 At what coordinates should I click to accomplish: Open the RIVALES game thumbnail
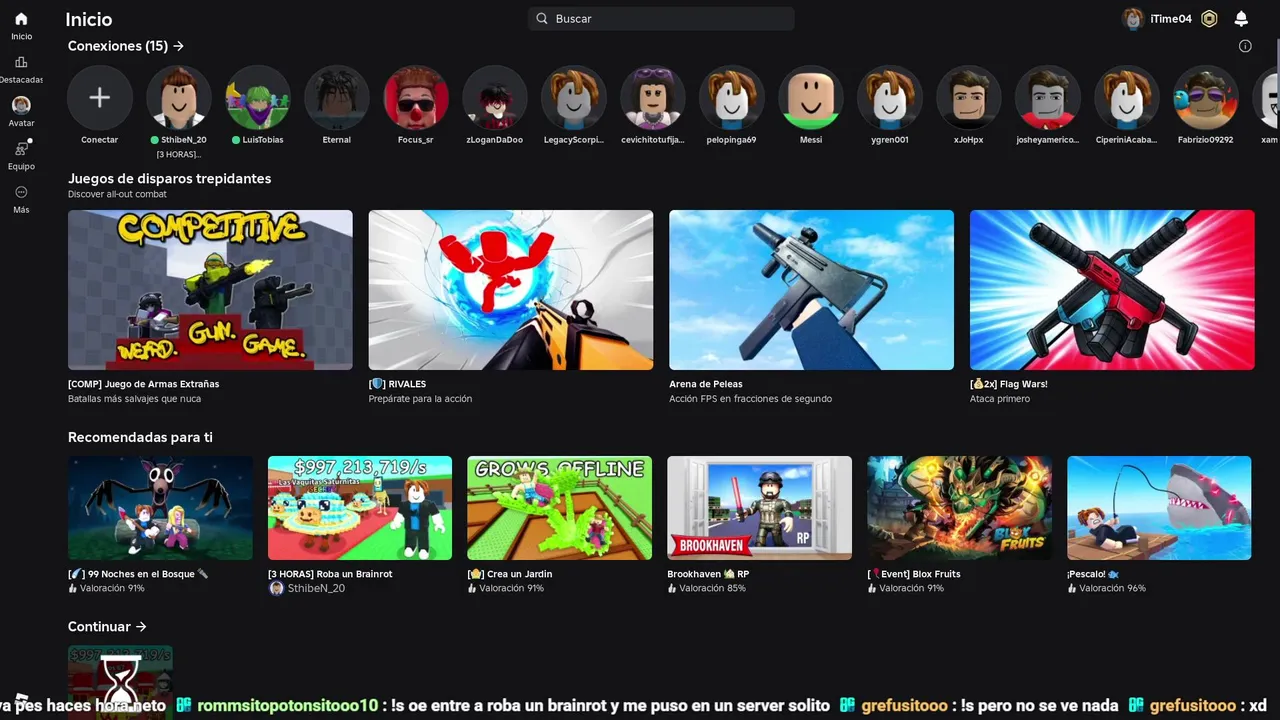(511, 290)
